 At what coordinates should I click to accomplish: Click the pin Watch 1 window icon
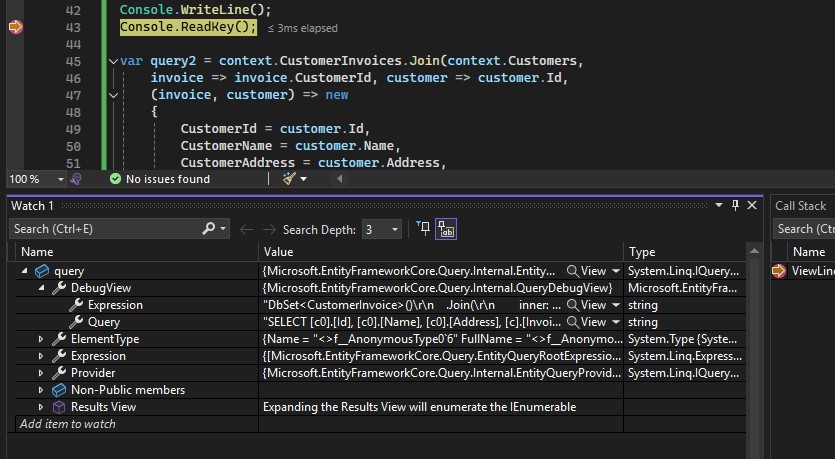pos(736,205)
